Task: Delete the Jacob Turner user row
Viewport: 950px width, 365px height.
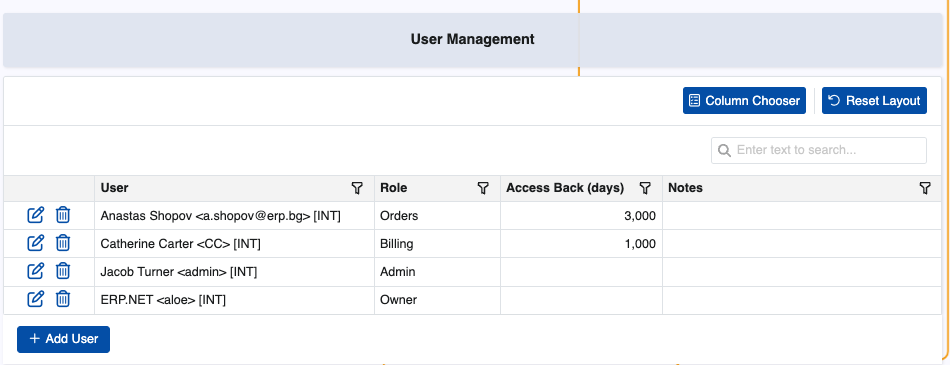Action: (x=63, y=271)
